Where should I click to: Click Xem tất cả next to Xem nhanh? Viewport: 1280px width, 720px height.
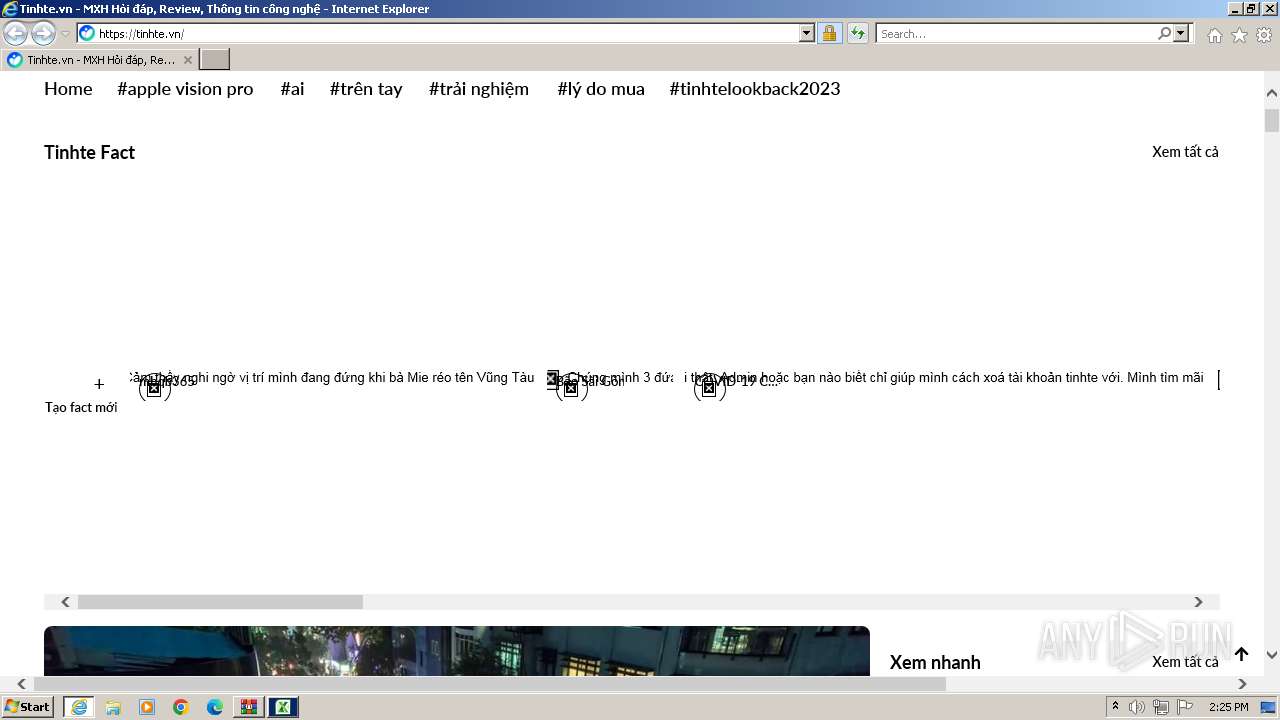click(1185, 662)
